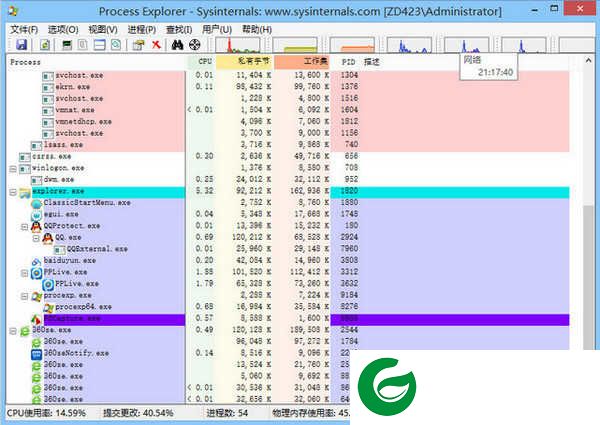Open the 选项(O) menu
The width and height of the screenshot is (600, 425).
63,29
